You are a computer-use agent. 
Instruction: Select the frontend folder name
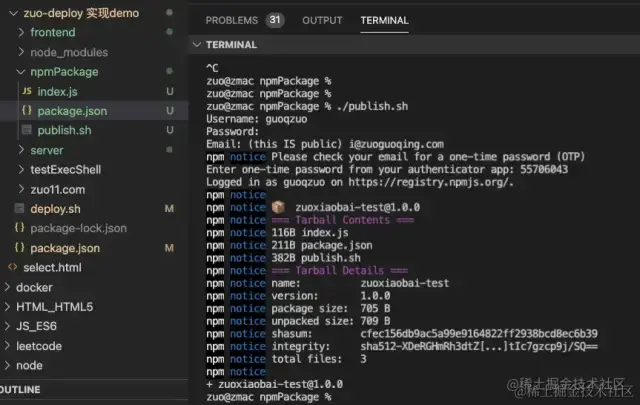pos(53,32)
